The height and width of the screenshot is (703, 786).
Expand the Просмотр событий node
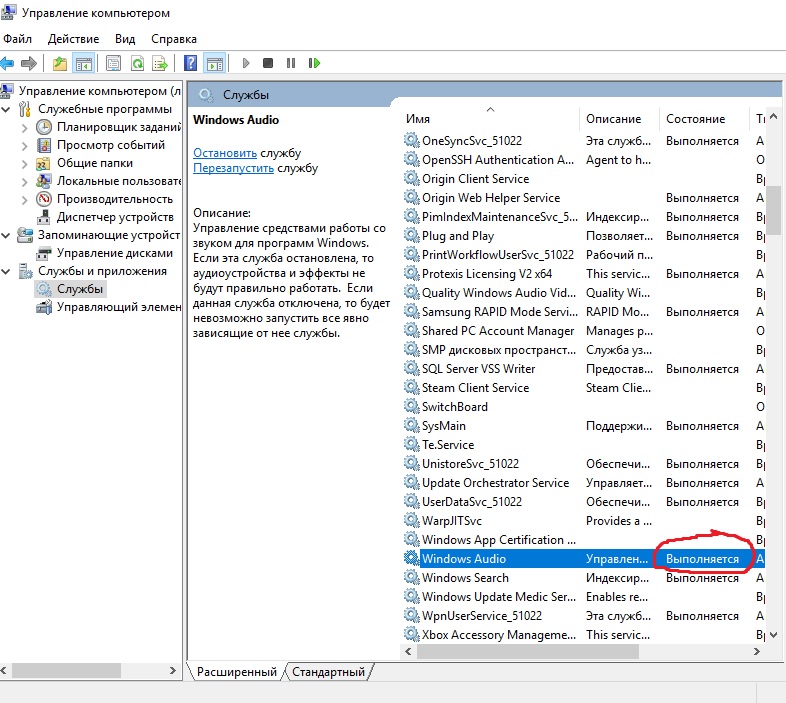(24, 145)
